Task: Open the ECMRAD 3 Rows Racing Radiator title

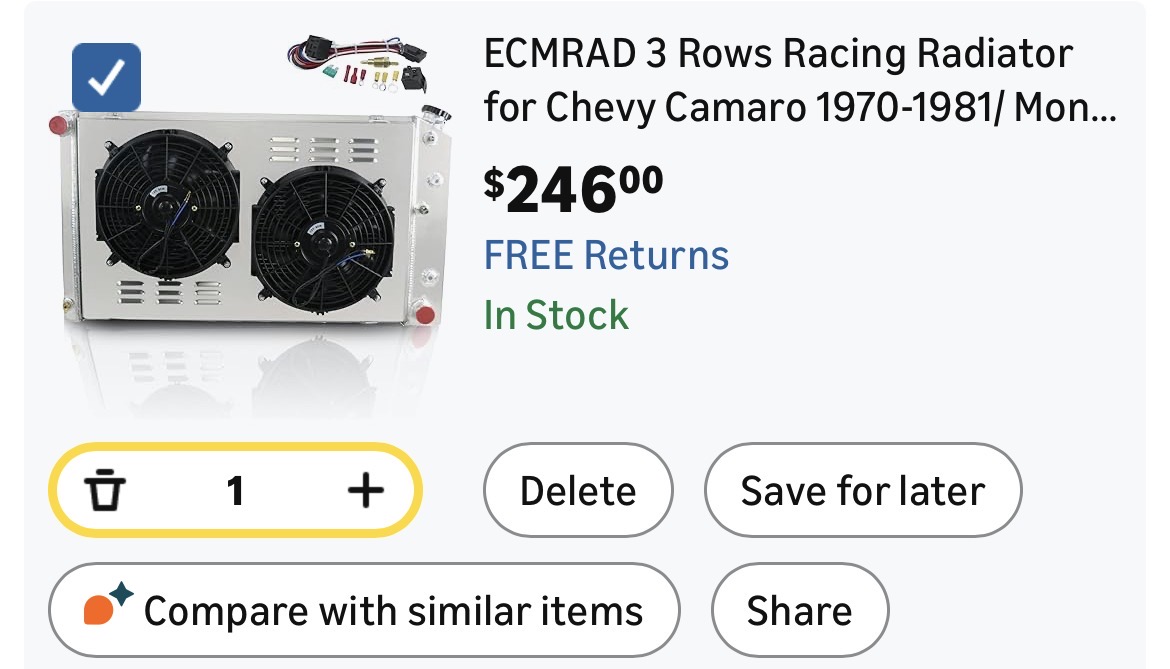Action: (x=777, y=54)
